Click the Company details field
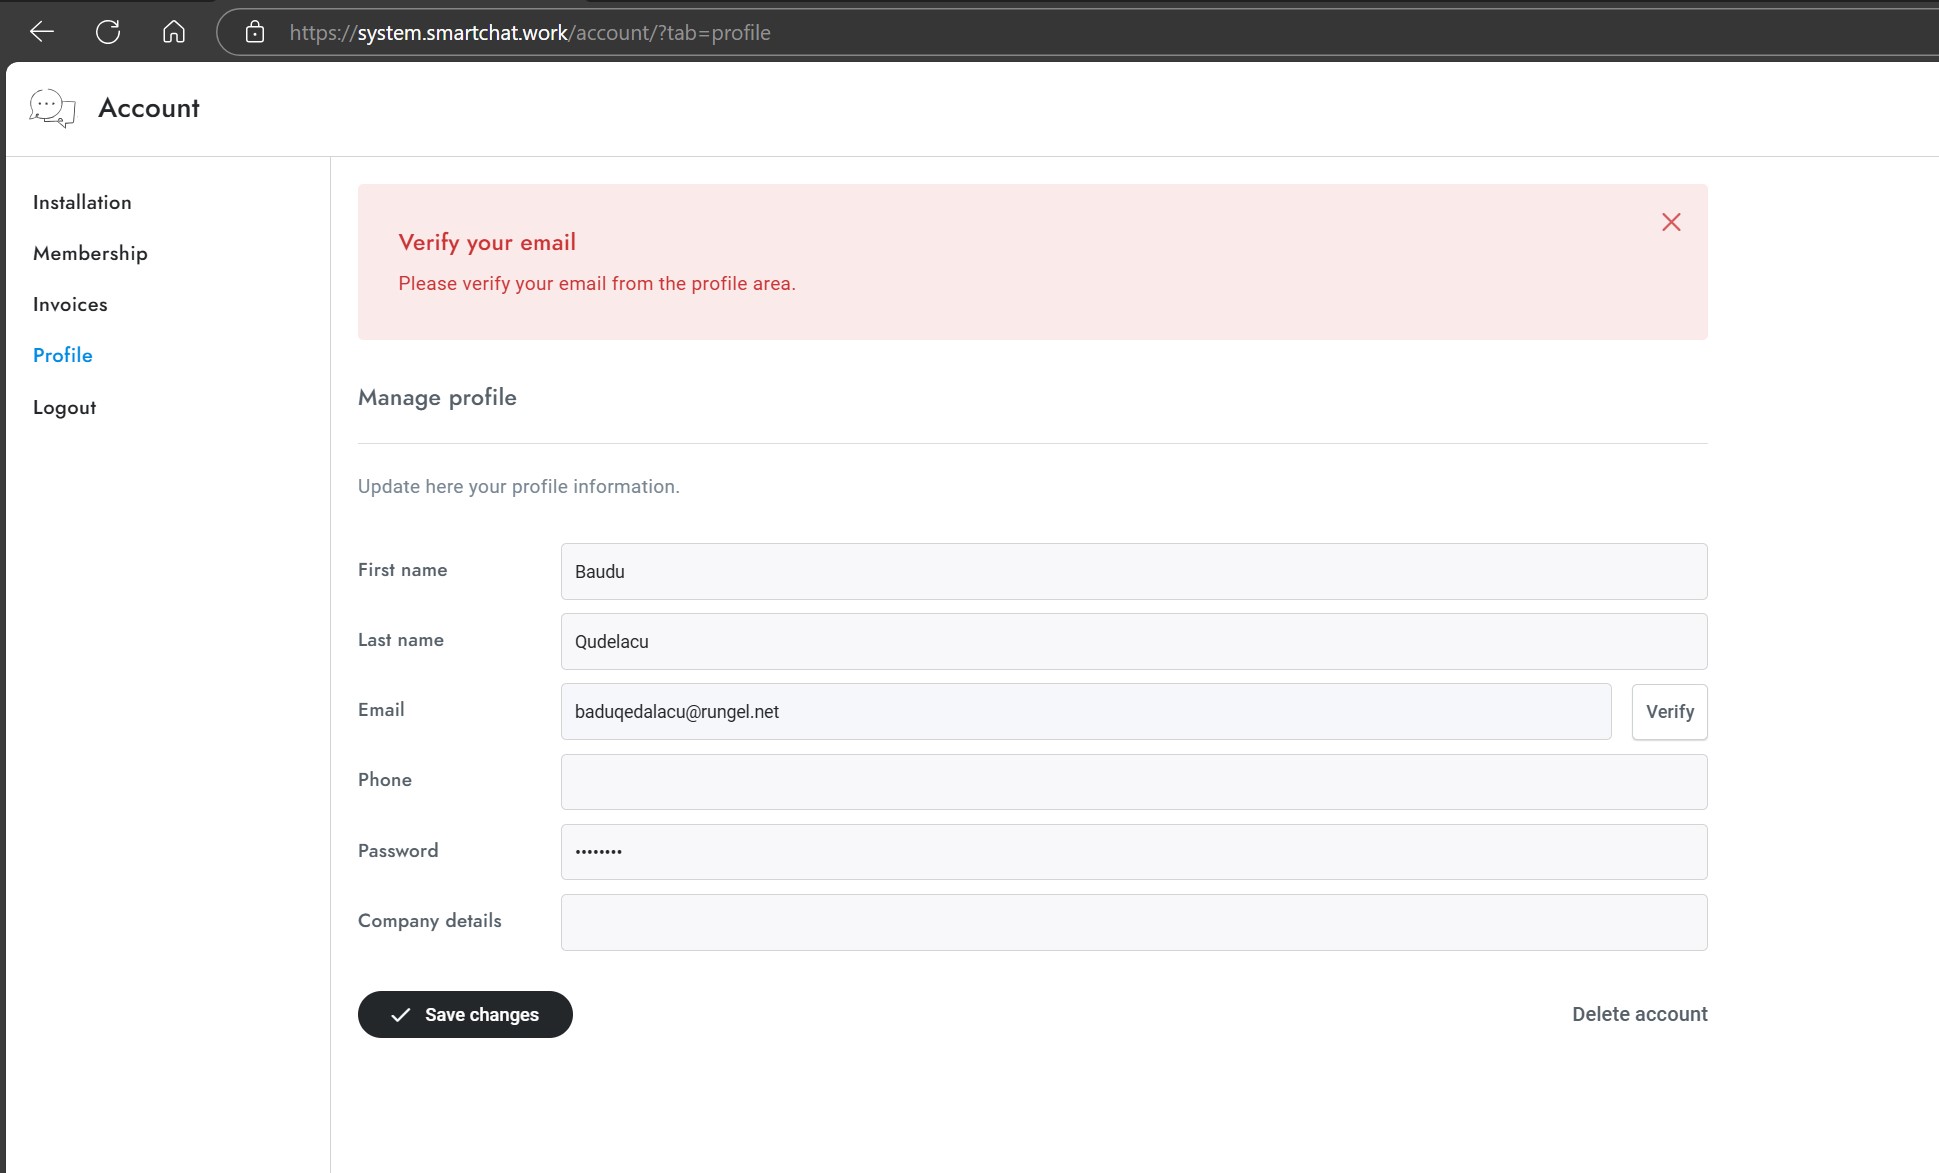Viewport: 1939px width, 1173px height. (x=1133, y=921)
